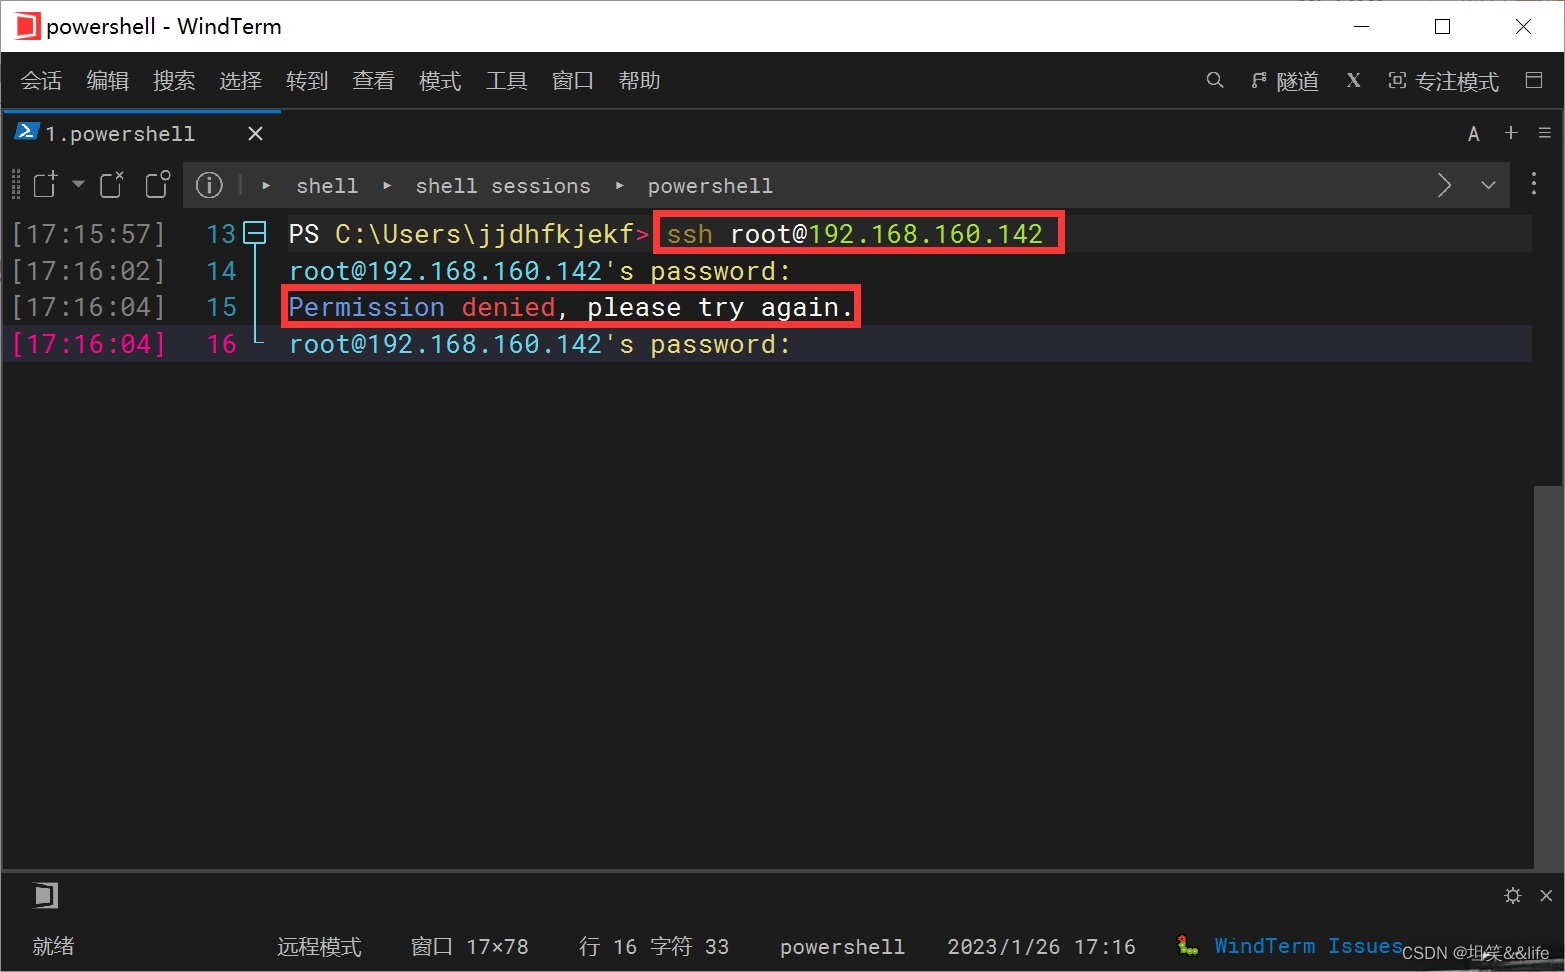This screenshot has height=972, width=1565.
Task: Click 窗口 17×78 status entry
Action: [x=469, y=946]
